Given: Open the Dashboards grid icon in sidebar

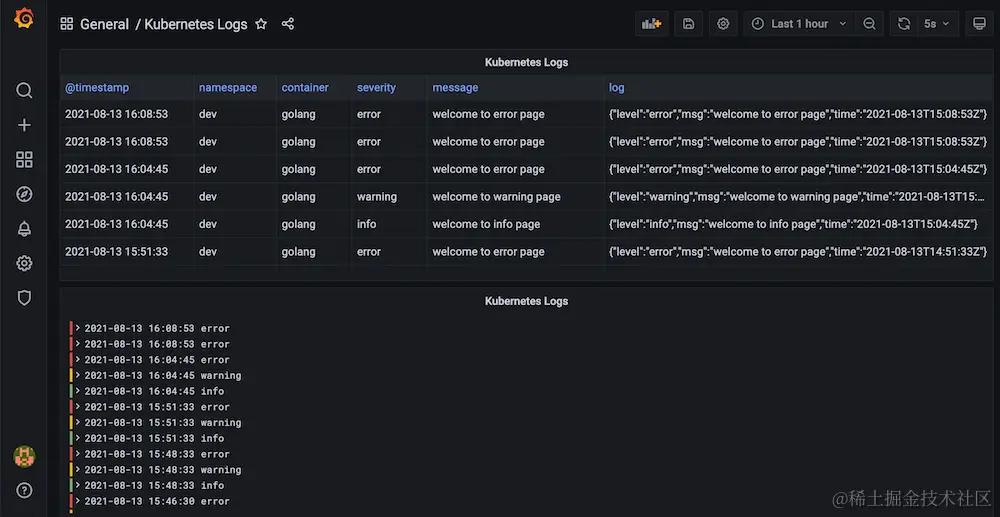Looking at the screenshot, I should (24, 160).
